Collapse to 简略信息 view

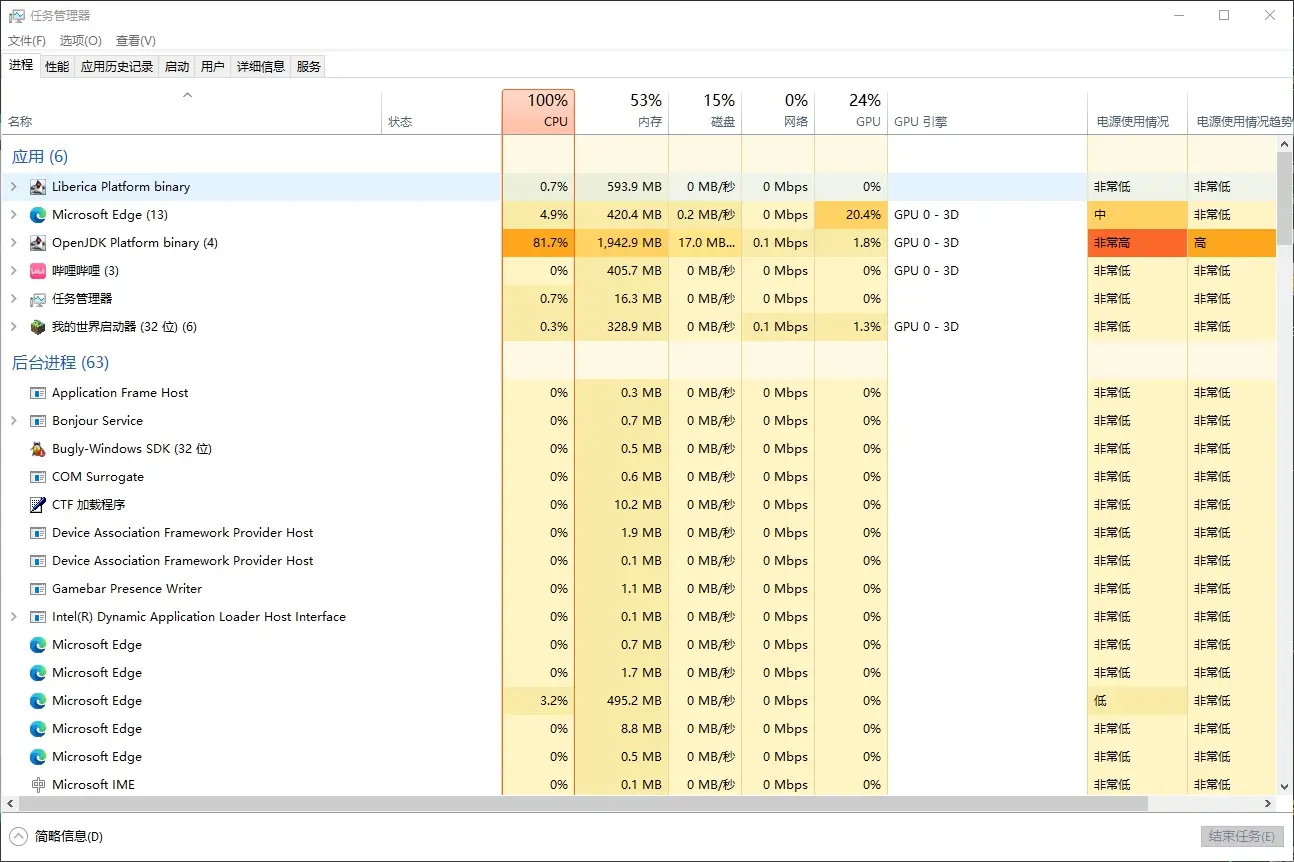pyautogui.click(x=56, y=836)
